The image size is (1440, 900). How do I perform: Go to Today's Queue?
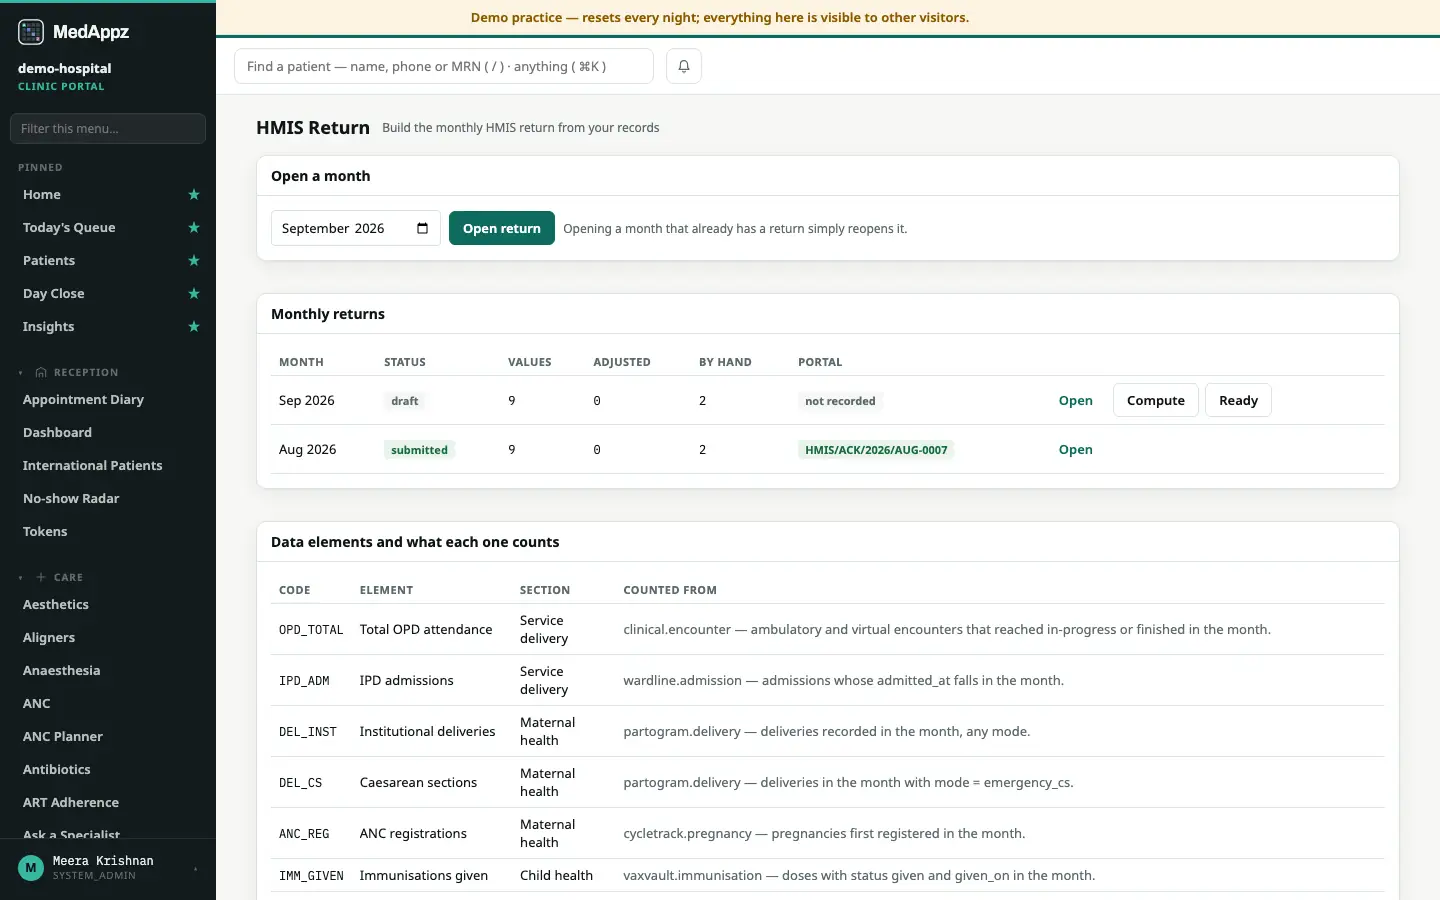[69, 228]
